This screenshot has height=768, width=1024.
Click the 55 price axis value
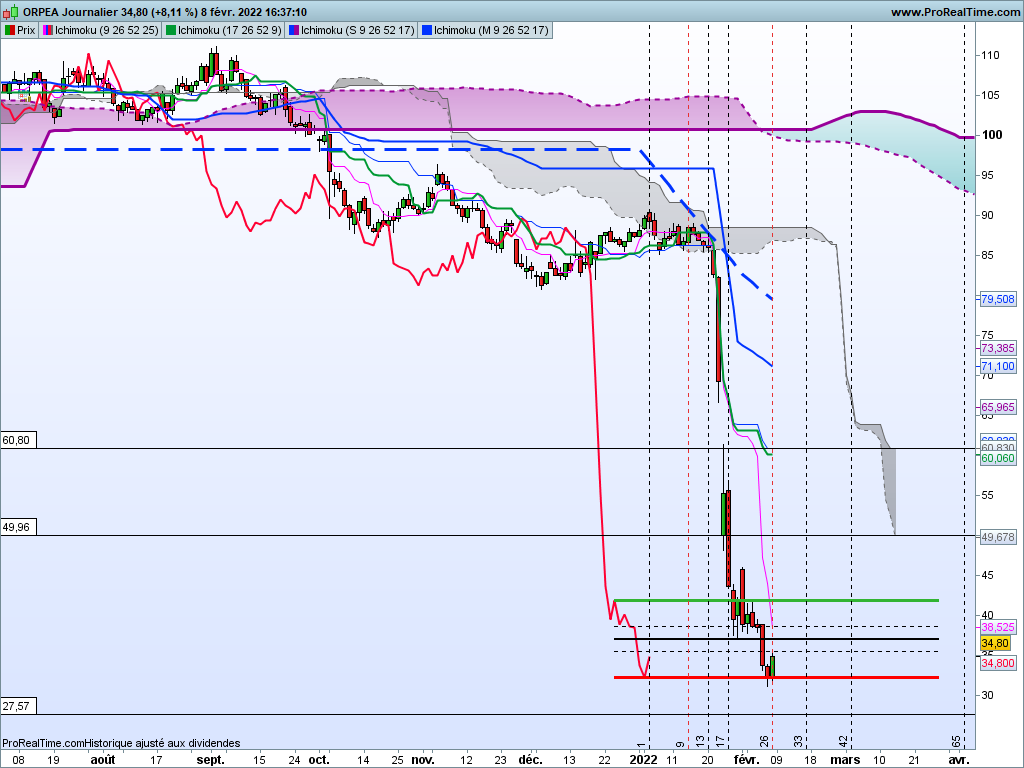coord(987,495)
